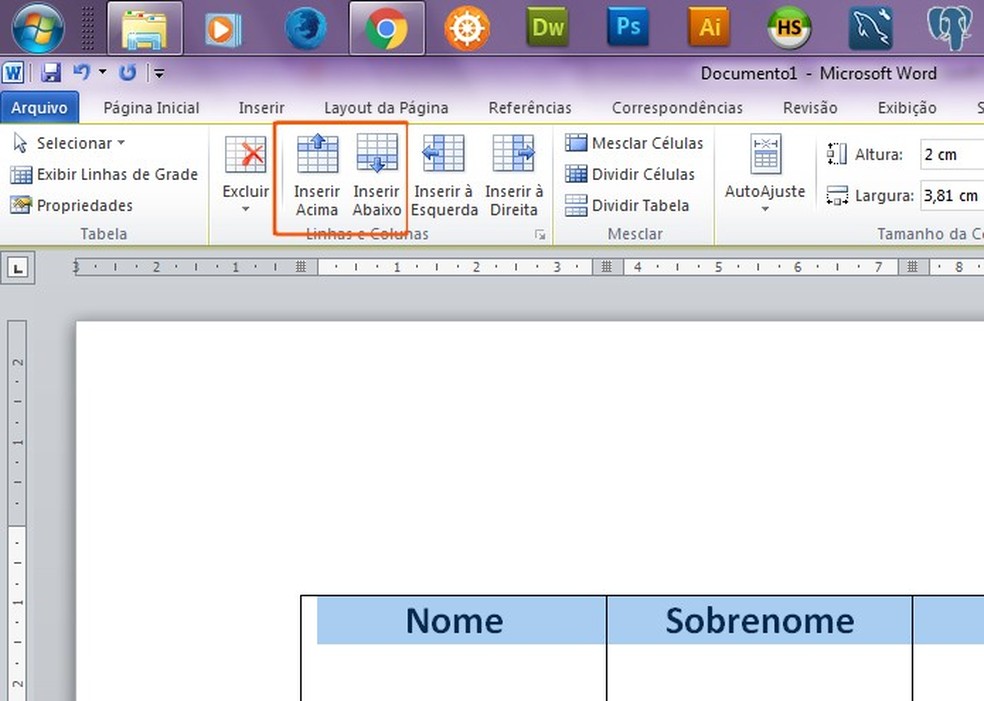Open Linhas e Colunas dialog launcher

[540, 235]
